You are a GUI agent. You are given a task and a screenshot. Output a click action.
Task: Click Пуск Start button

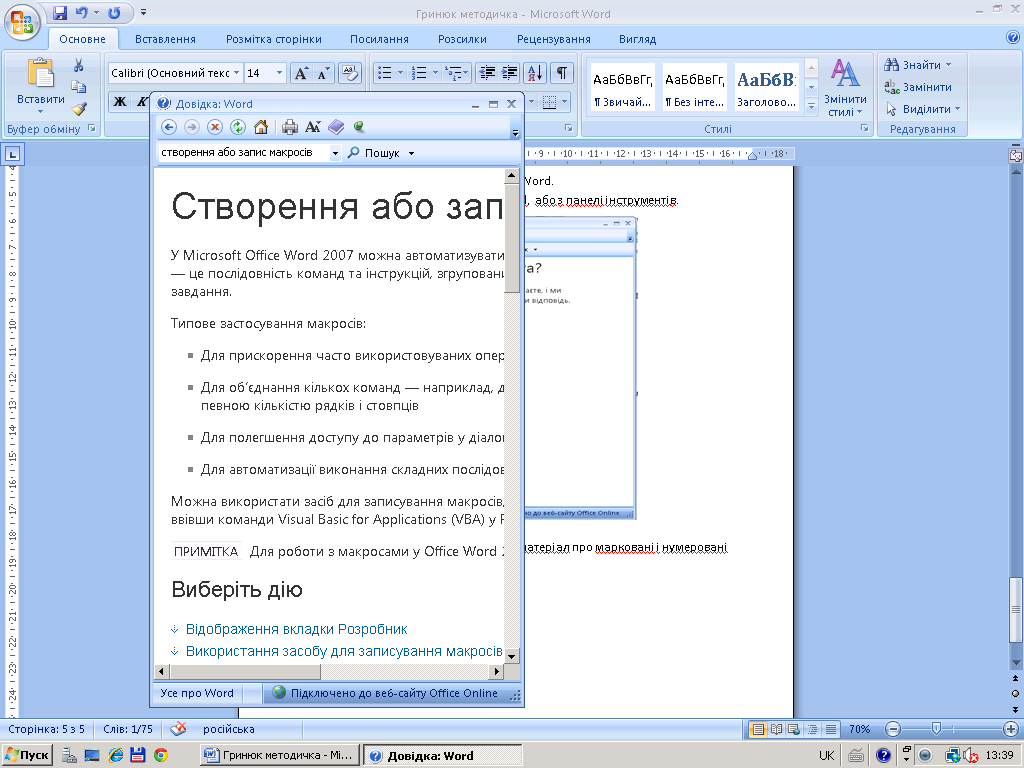[x=27, y=755]
